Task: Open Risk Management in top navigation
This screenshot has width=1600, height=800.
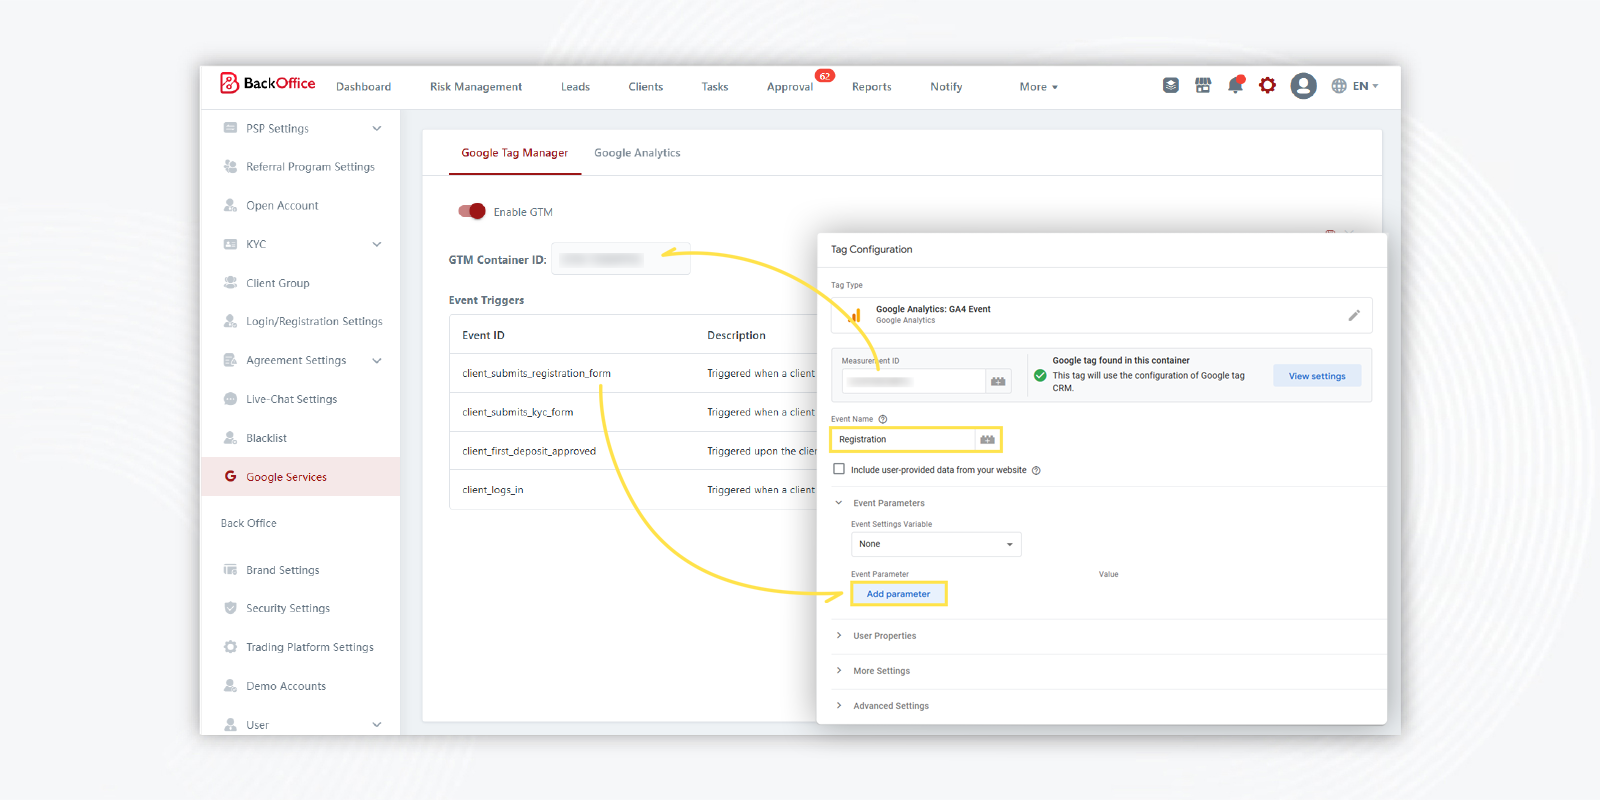Action: [x=476, y=87]
